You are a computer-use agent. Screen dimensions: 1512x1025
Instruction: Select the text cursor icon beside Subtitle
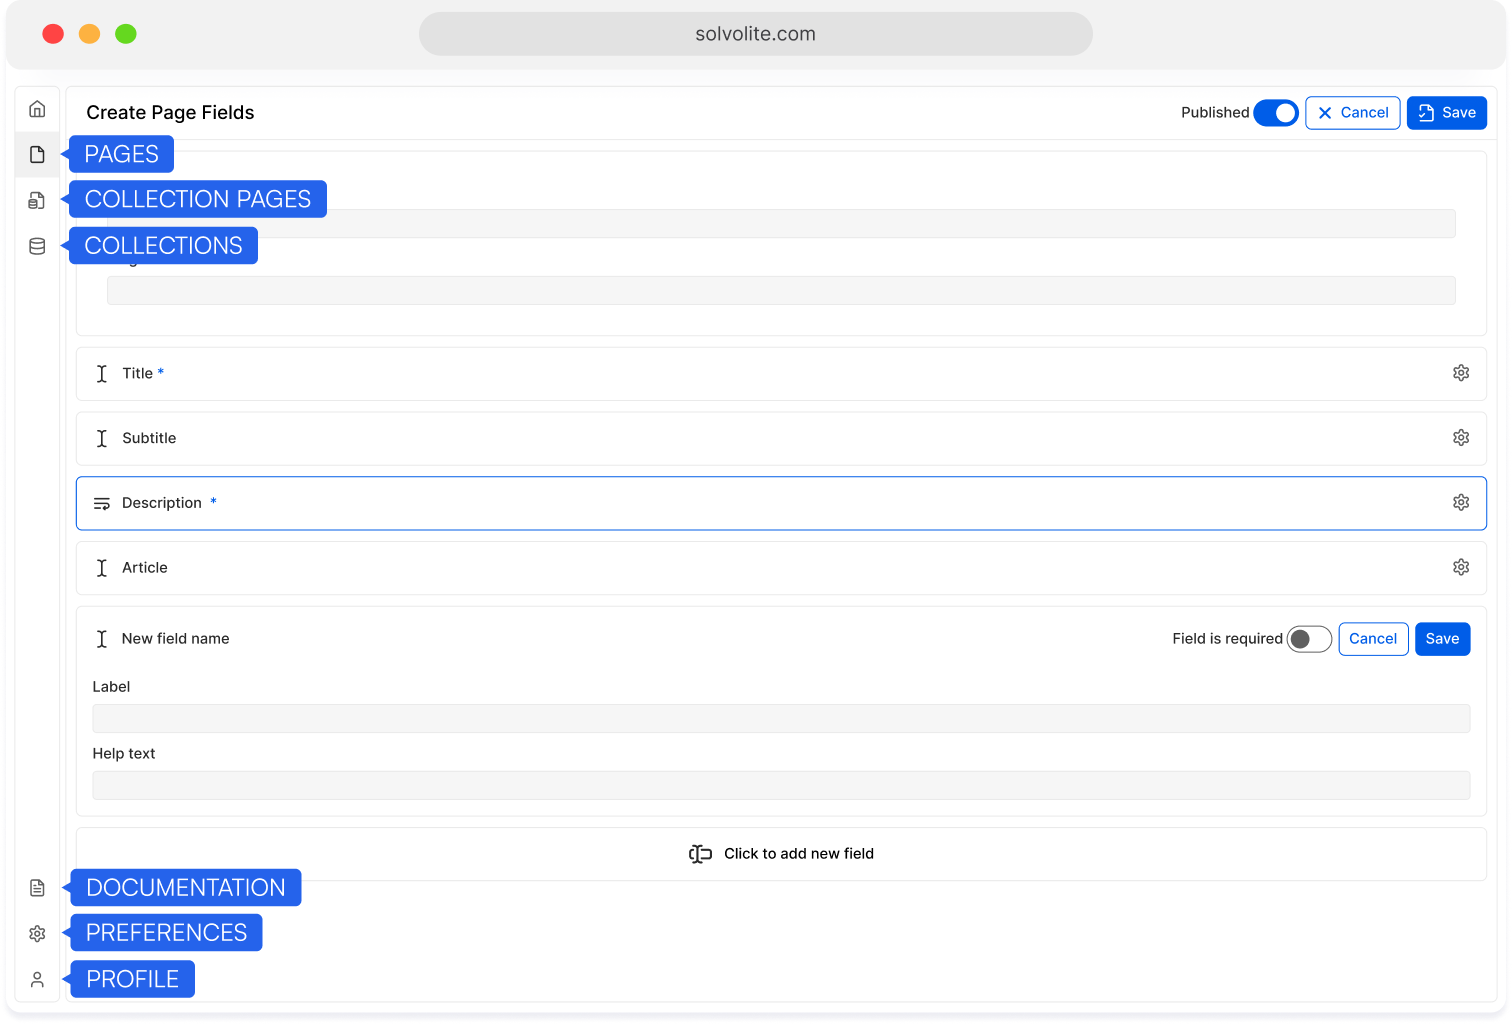click(101, 438)
